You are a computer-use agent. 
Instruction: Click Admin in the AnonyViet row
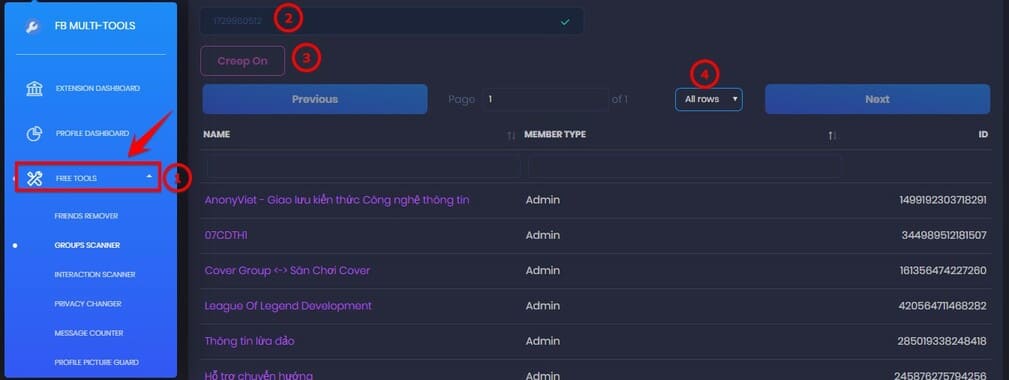pos(542,200)
